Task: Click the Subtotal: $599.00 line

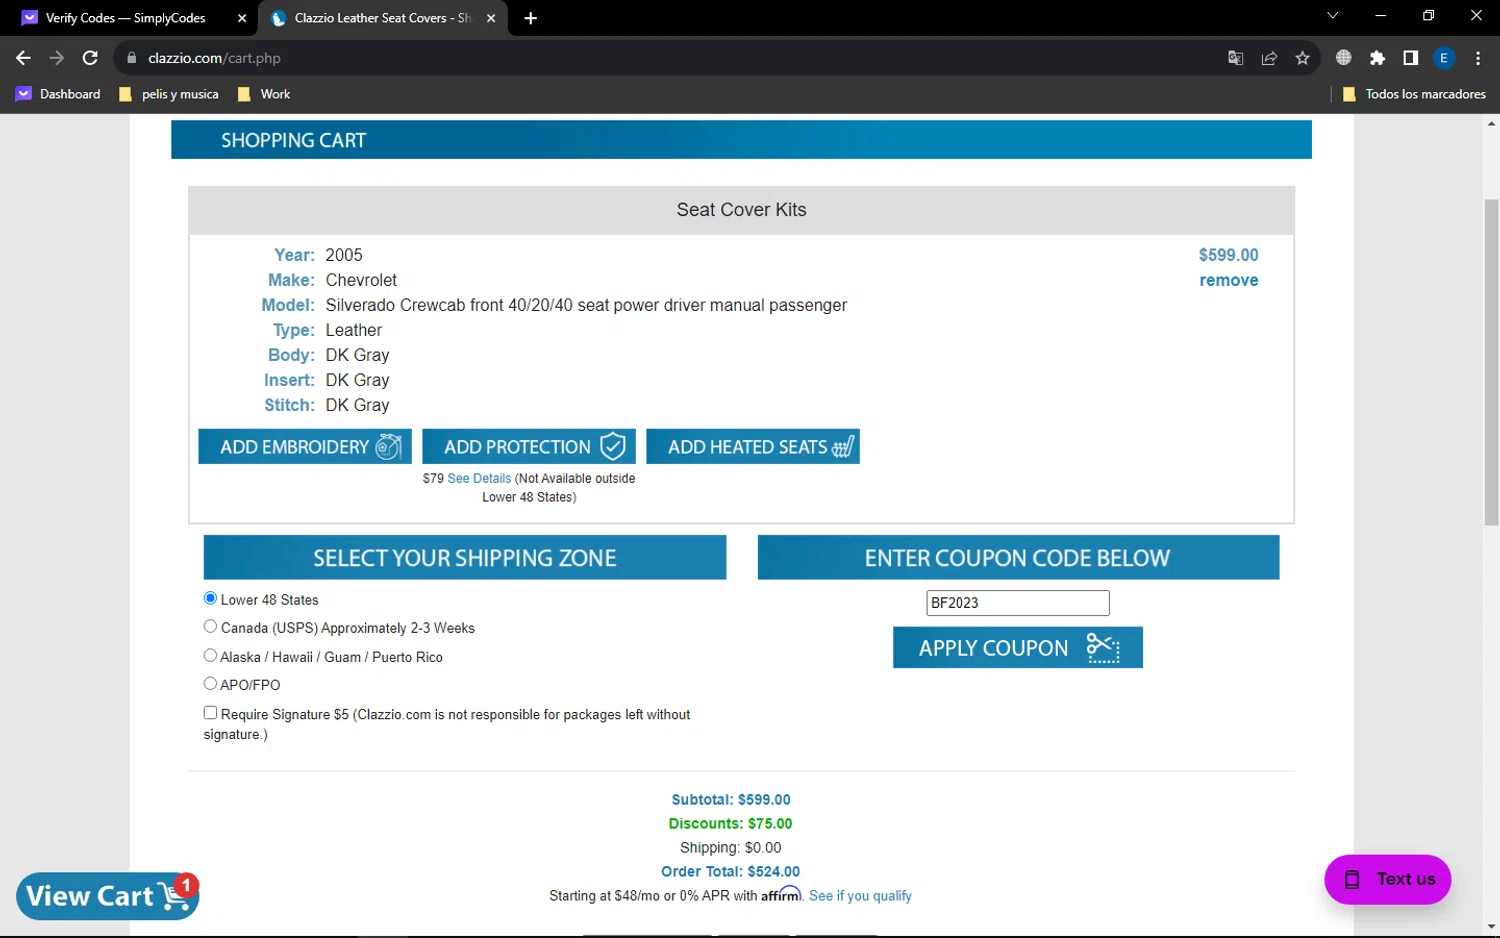Action: coord(731,800)
